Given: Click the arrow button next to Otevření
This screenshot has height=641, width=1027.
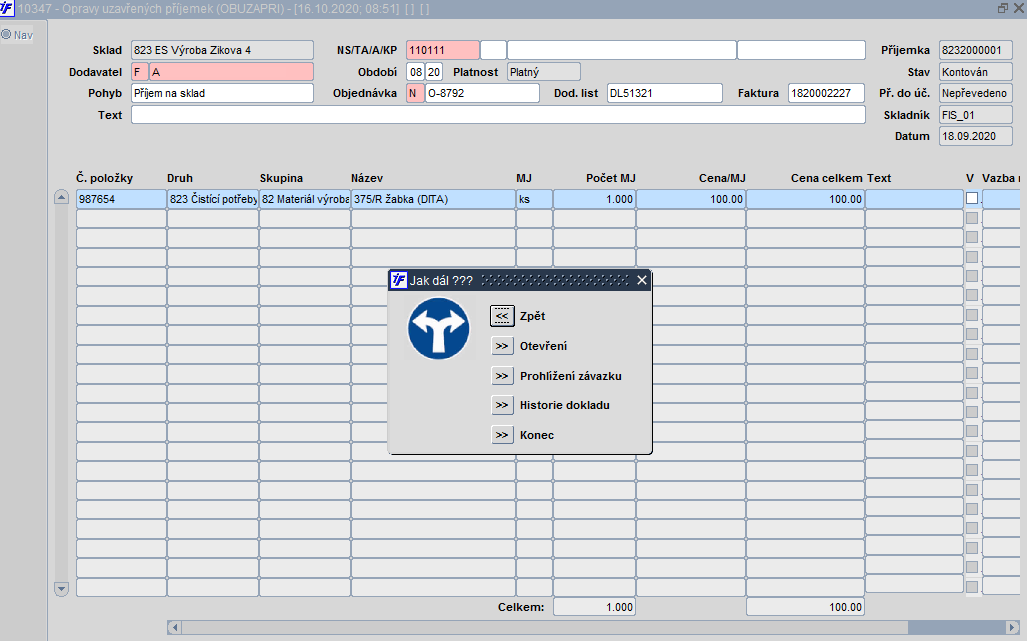Looking at the screenshot, I should point(502,346).
